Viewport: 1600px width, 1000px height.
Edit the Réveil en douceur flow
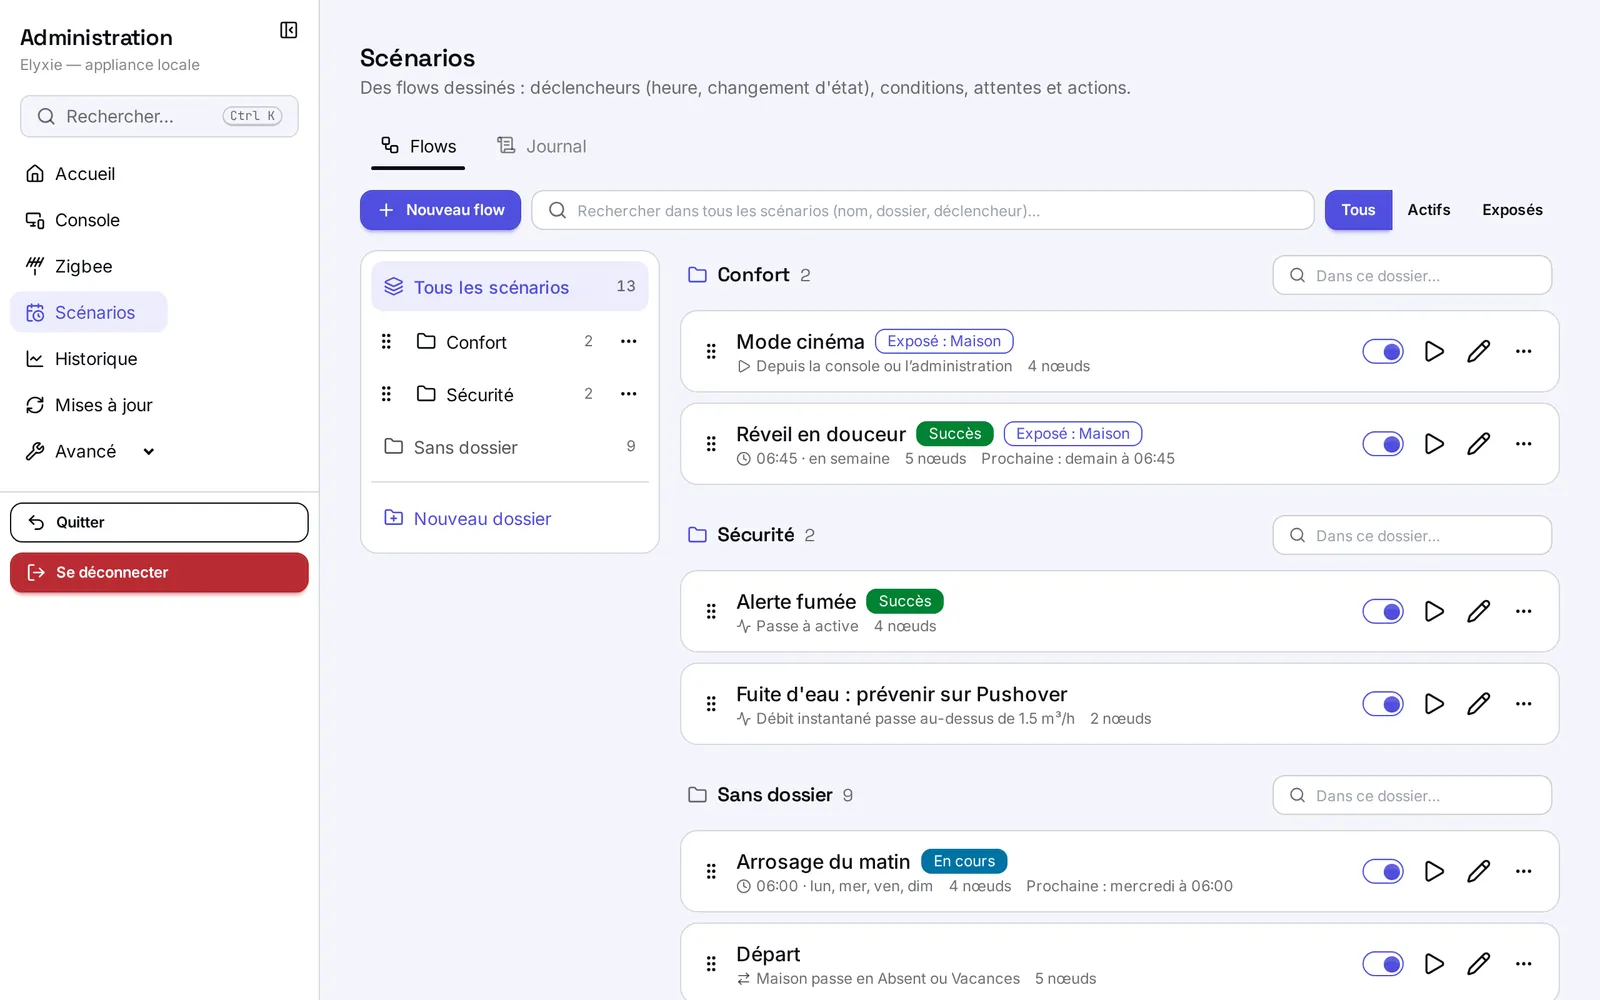pos(1479,444)
